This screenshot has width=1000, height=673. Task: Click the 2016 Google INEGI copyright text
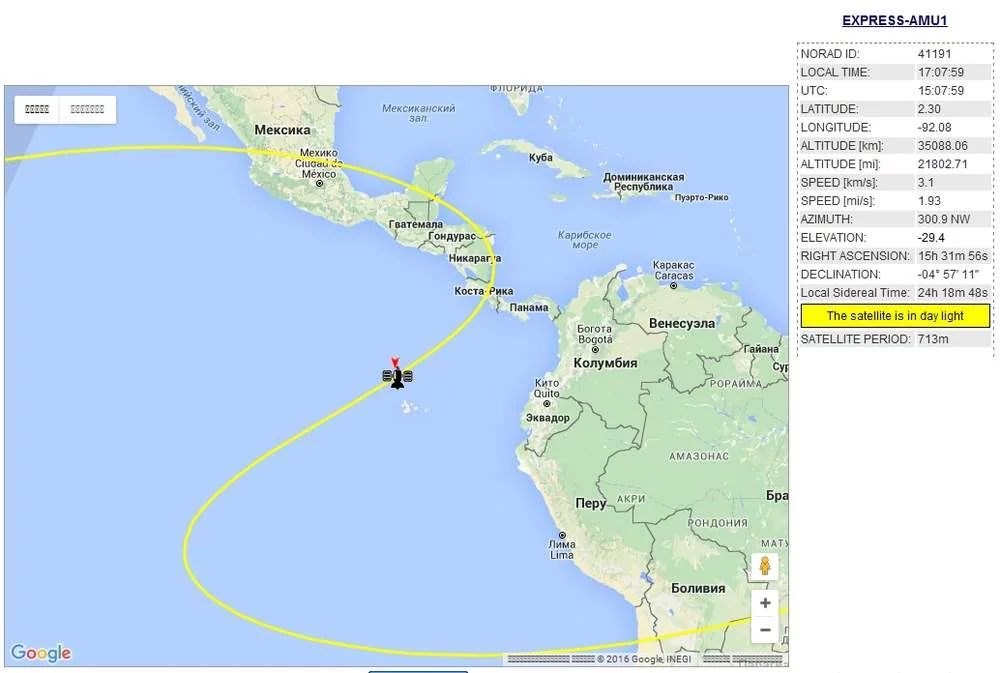point(643,659)
